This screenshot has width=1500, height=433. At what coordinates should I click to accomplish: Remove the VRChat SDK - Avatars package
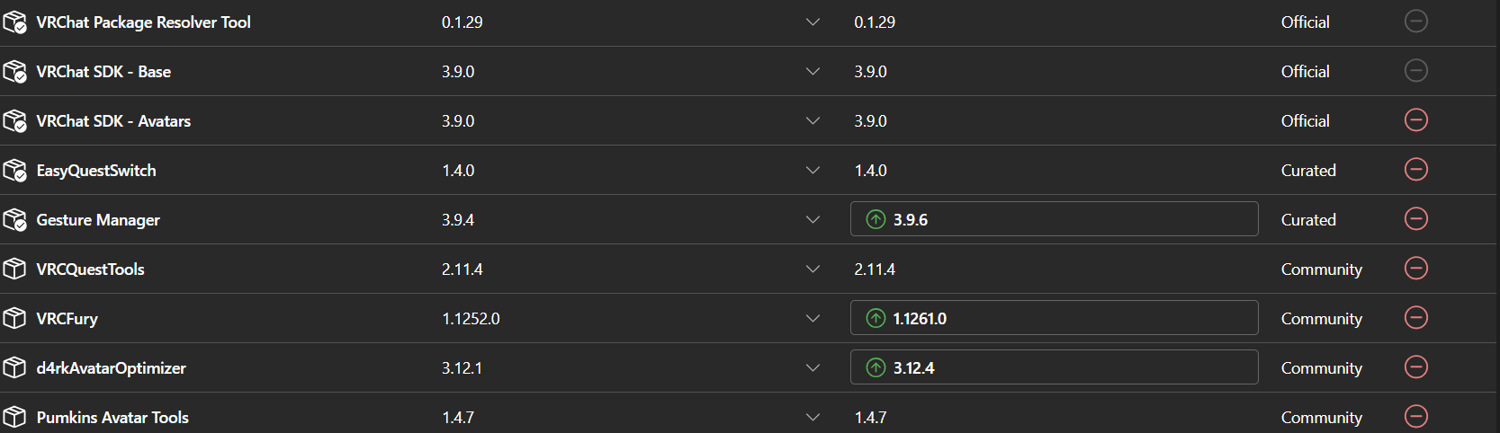pos(1415,120)
